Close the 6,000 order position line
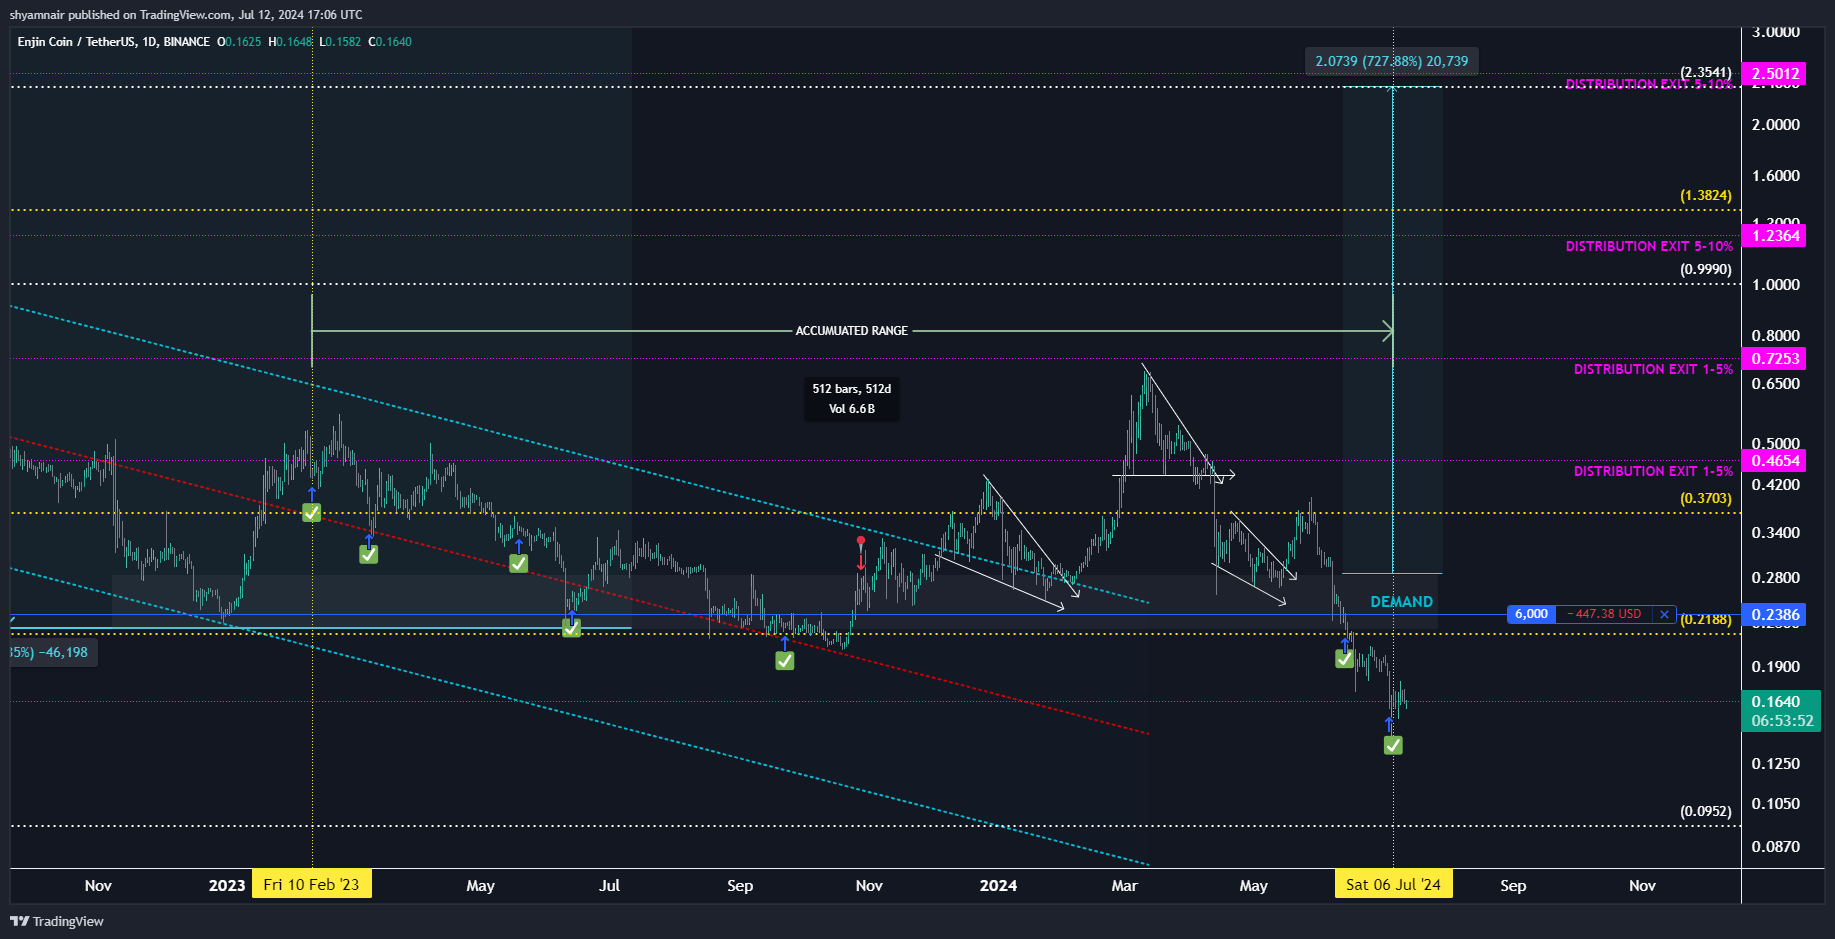The width and height of the screenshot is (1835, 939). pyautogui.click(x=1664, y=614)
